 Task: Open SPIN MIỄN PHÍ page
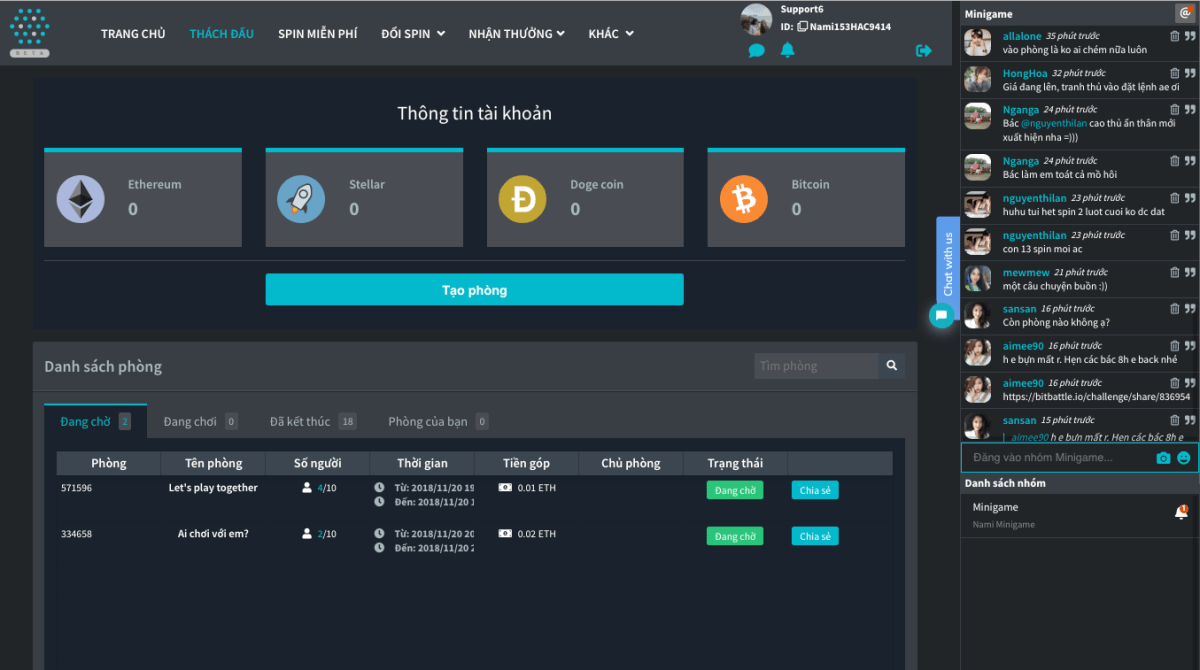317,33
